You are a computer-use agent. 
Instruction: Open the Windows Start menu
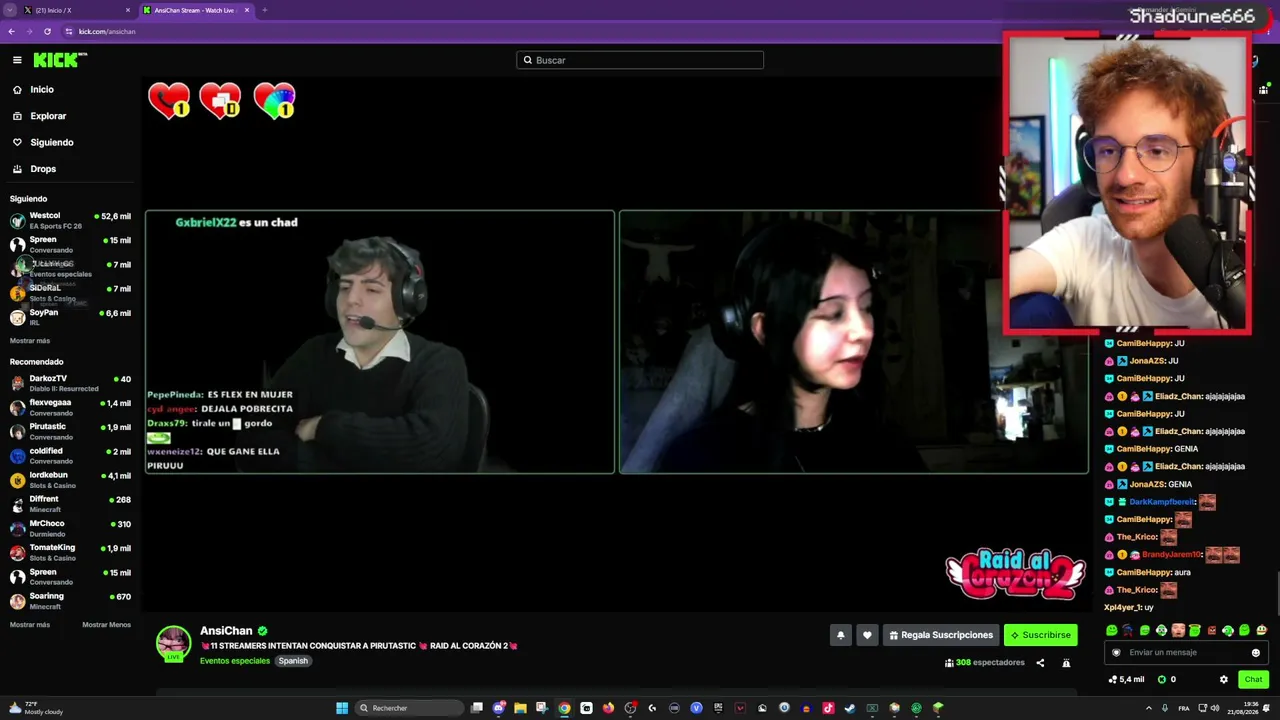coord(342,708)
